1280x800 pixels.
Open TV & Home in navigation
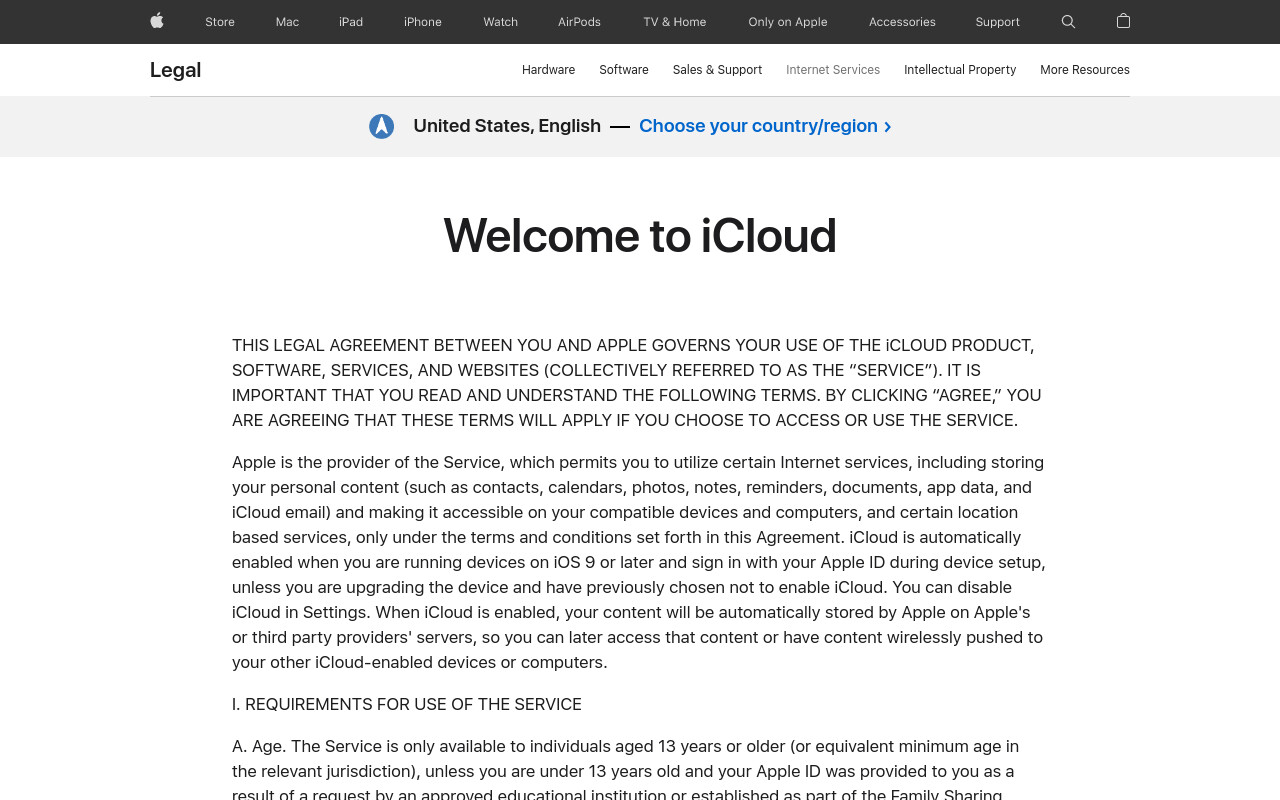pyautogui.click(x=675, y=22)
